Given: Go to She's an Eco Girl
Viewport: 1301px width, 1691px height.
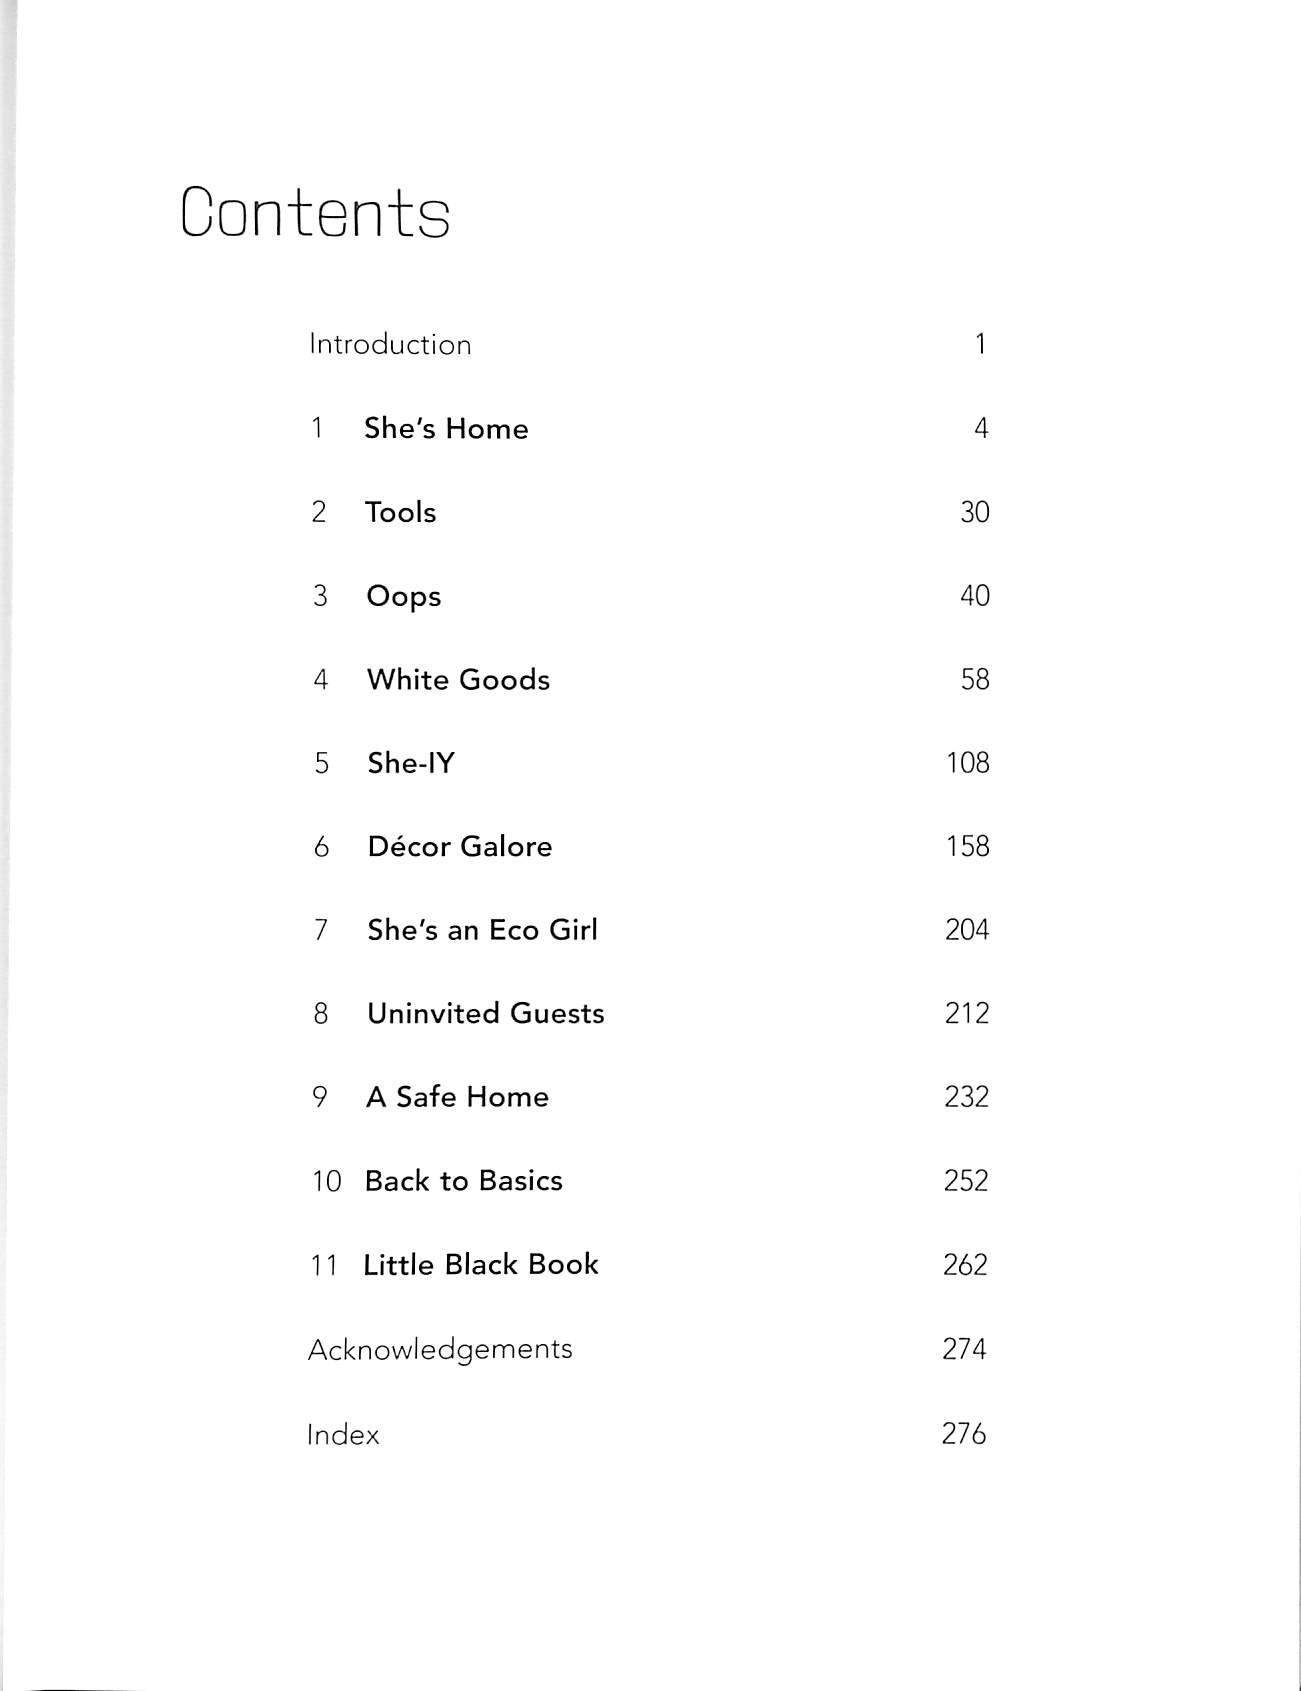Looking at the screenshot, I should [x=482, y=930].
